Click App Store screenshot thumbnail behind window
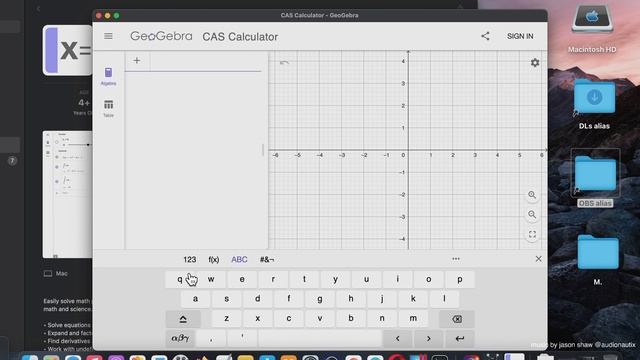640x360 pixels. click(x=67, y=194)
